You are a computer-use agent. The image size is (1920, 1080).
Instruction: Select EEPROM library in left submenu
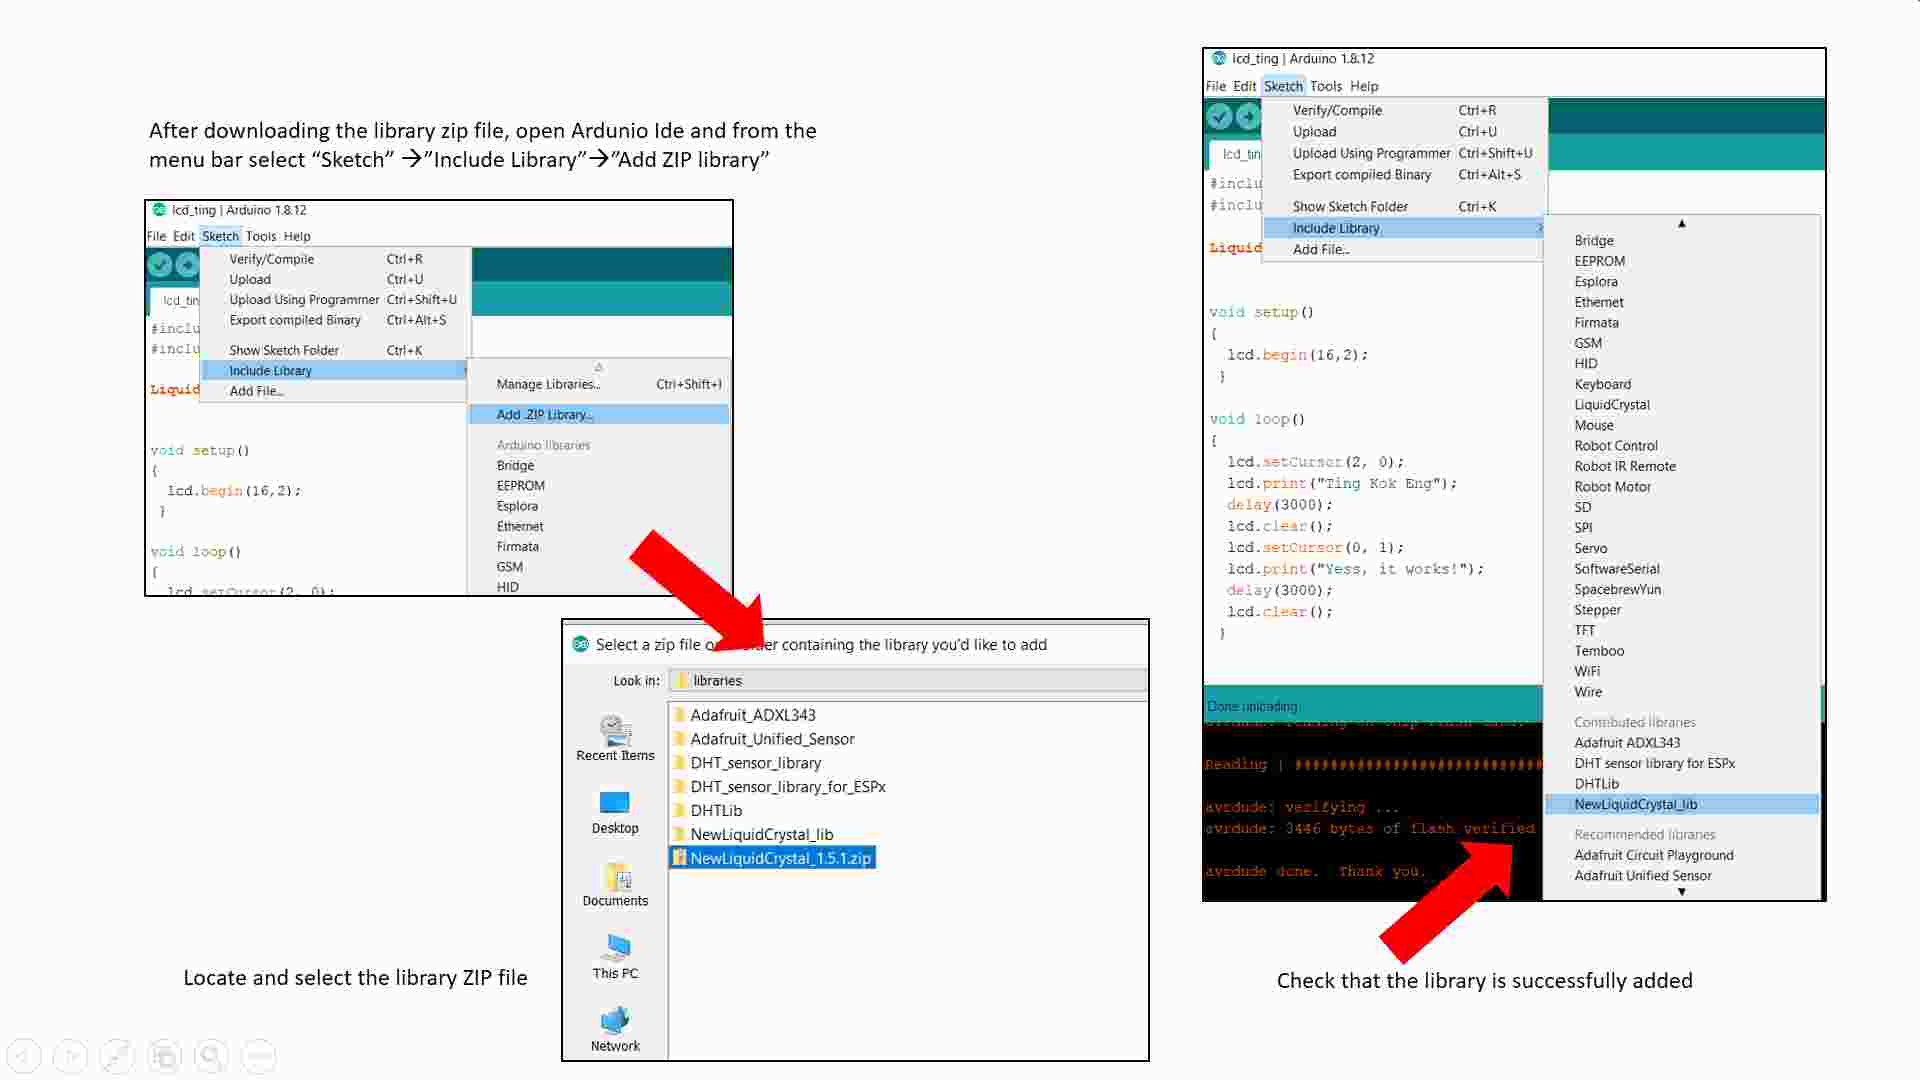click(599, 485)
